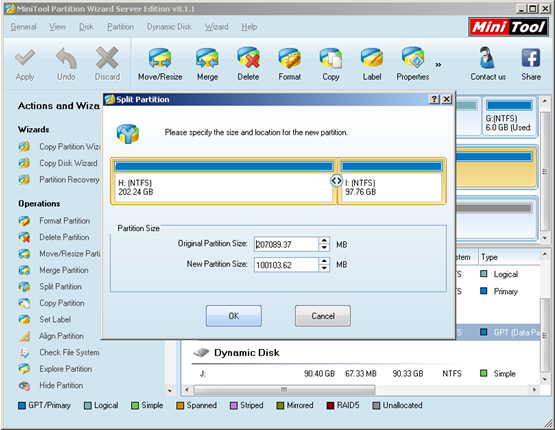Choose Copy Partition operation in sidebar
This screenshot has height=430, width=555.
click(52, 303)
